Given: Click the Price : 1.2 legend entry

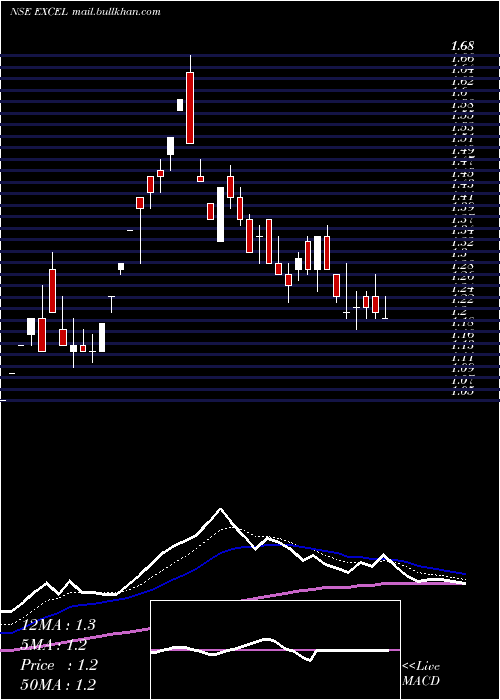Looking at the screenshot, I should click(58, 665).
